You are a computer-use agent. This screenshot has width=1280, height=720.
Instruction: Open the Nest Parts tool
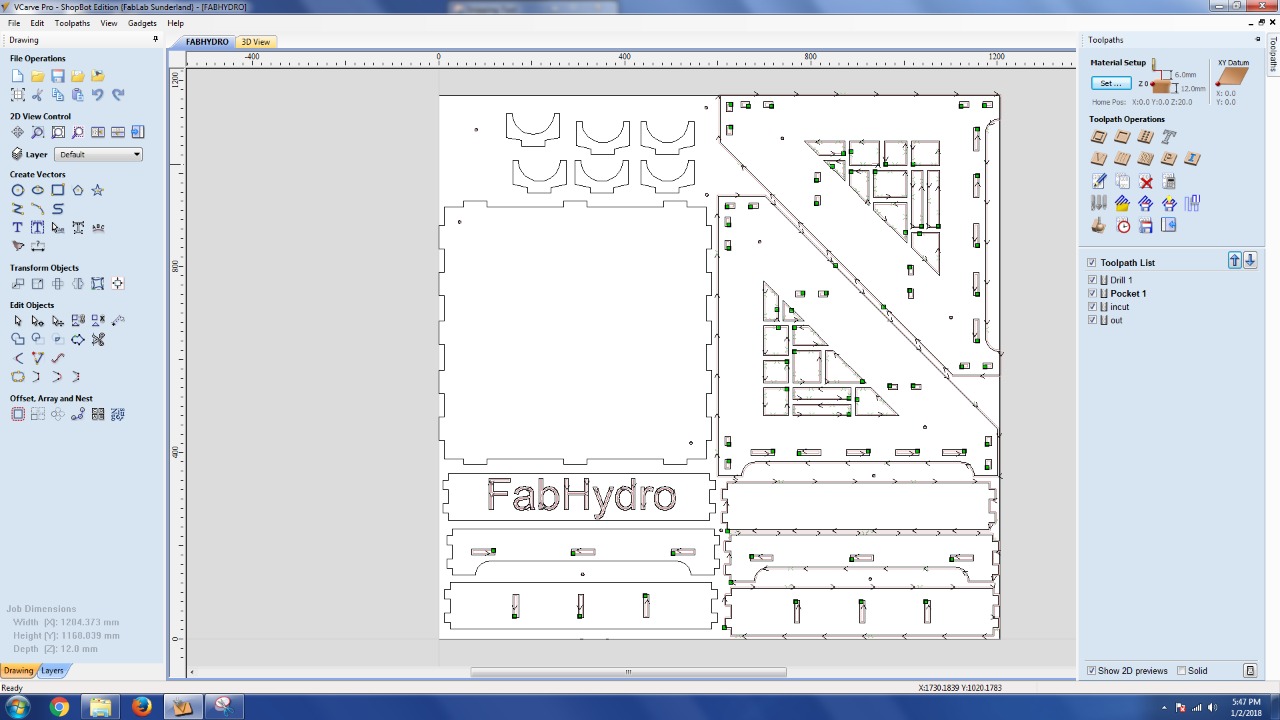coord(118,414)
